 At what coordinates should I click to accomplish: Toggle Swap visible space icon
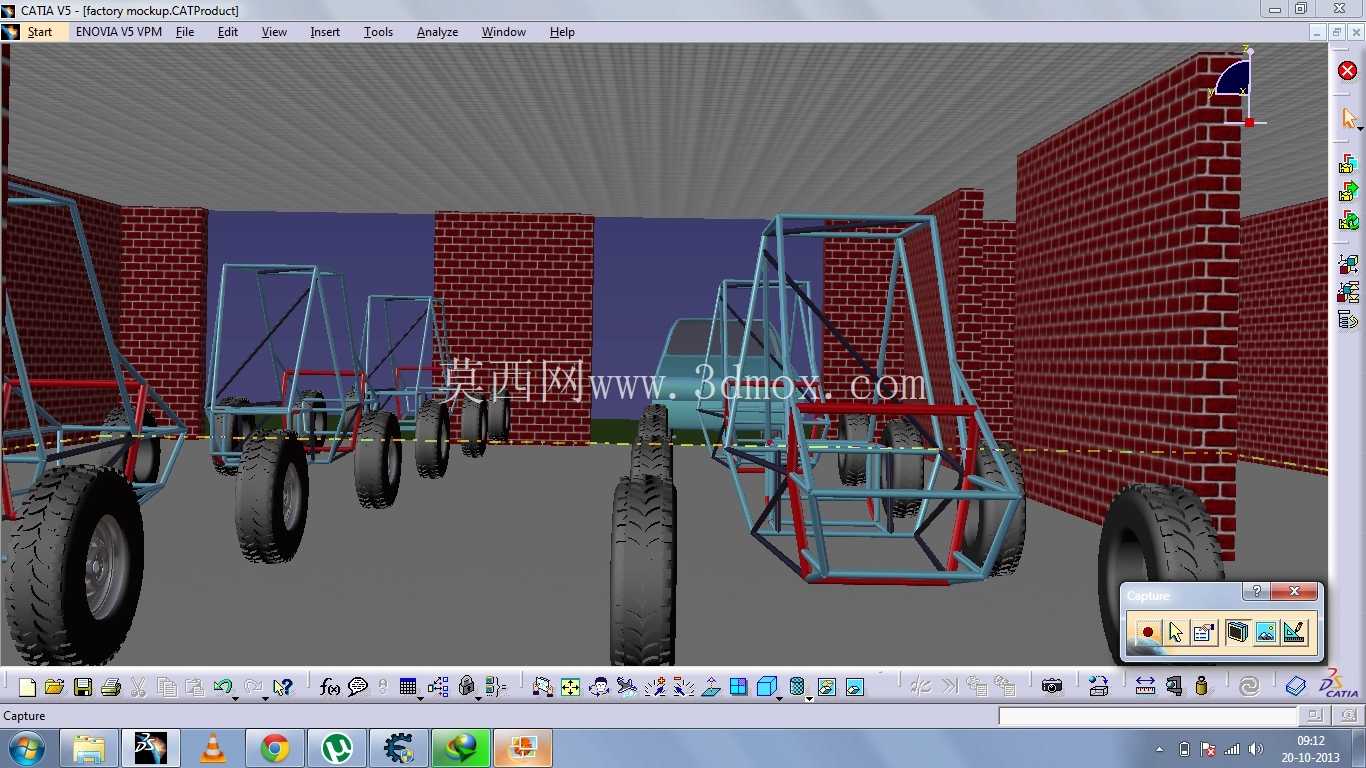(854, 687)
